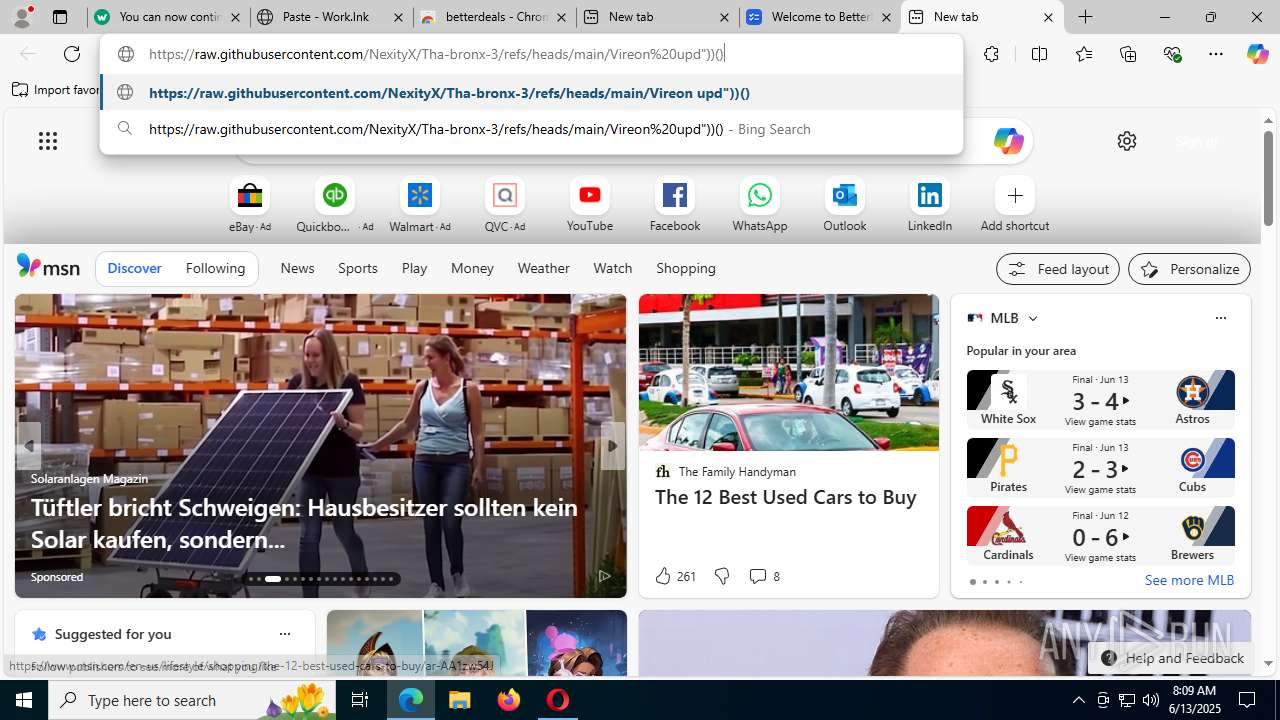The width and height of the screenshot is (1280, 720).
Task: Open the Settings and more ellipsis menu
Action: [1216, 54]
